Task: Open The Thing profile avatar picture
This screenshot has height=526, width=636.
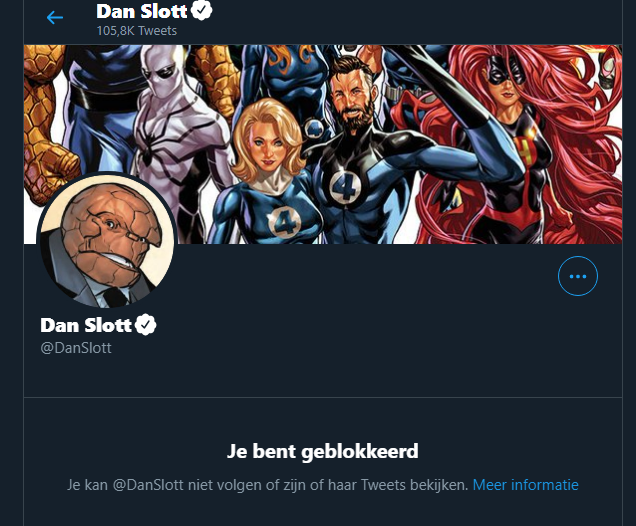Action: click(107, 240)
